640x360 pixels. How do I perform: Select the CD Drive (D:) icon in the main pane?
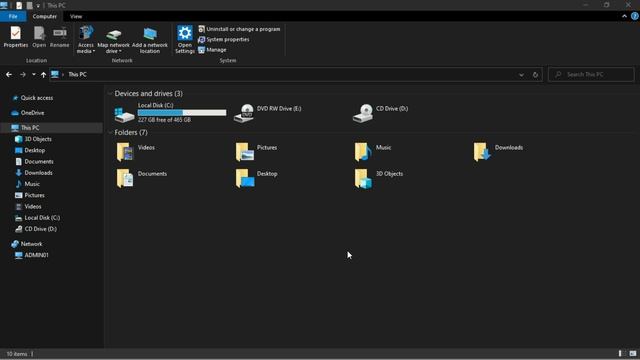tap(363, 113)
